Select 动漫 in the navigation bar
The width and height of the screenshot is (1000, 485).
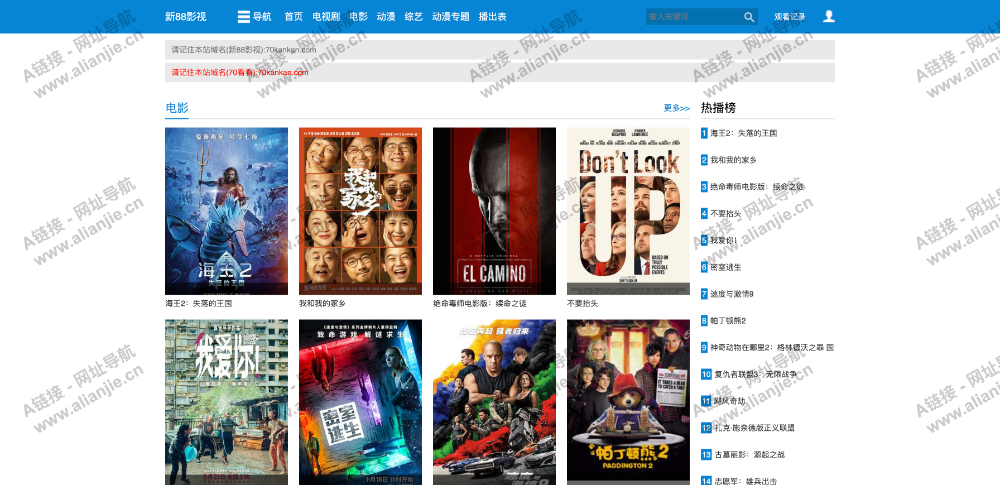click(386, 17)
